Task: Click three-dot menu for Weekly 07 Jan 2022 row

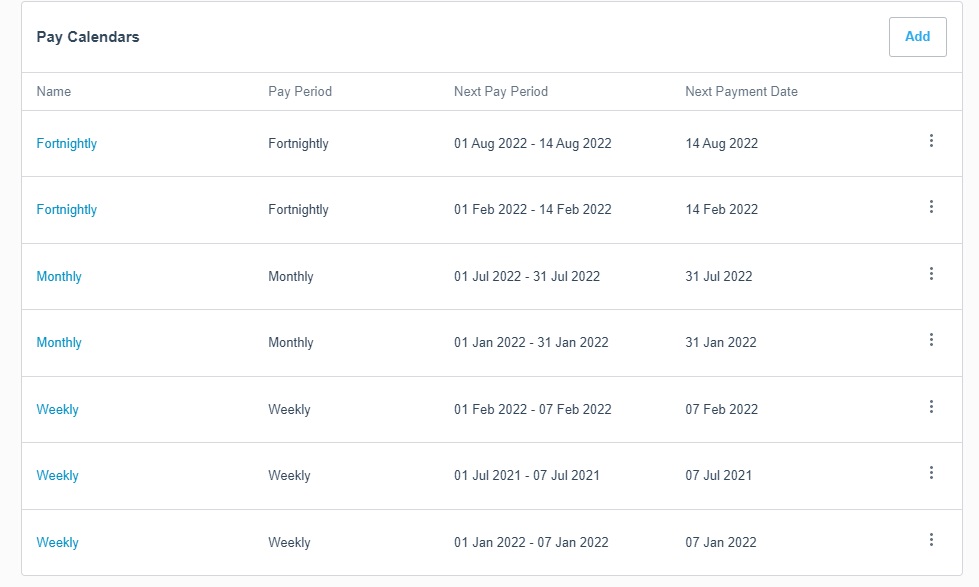Action: pyautogui.click(x=931, y=541)
